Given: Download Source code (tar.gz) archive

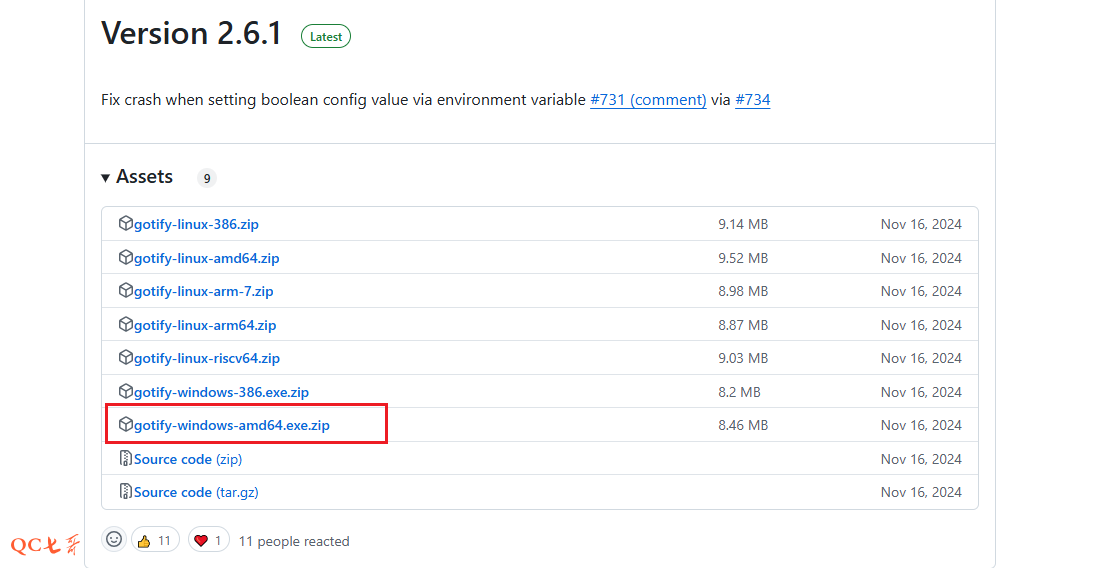Looking at the screenshot, I should [x=196, y=492].
